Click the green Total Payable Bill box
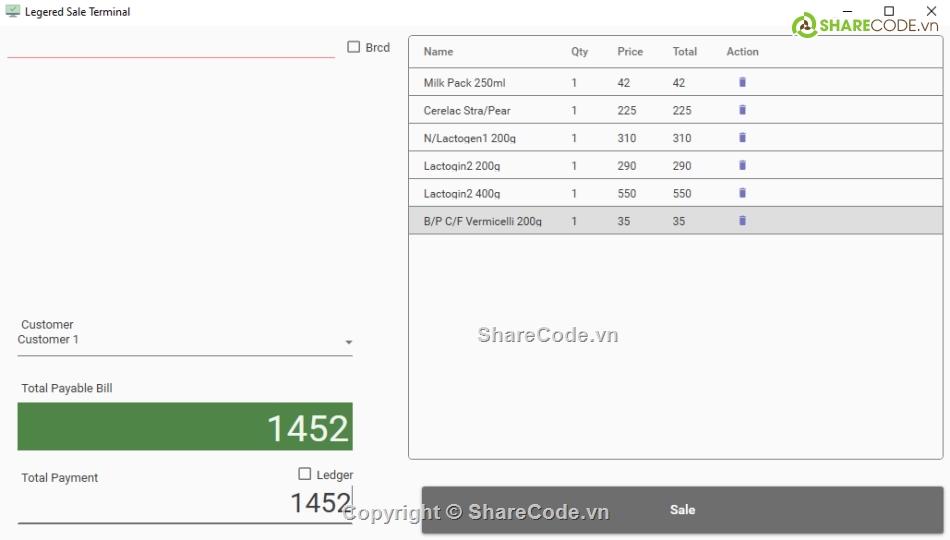This screenshot has width=950, height=540. 185,427
